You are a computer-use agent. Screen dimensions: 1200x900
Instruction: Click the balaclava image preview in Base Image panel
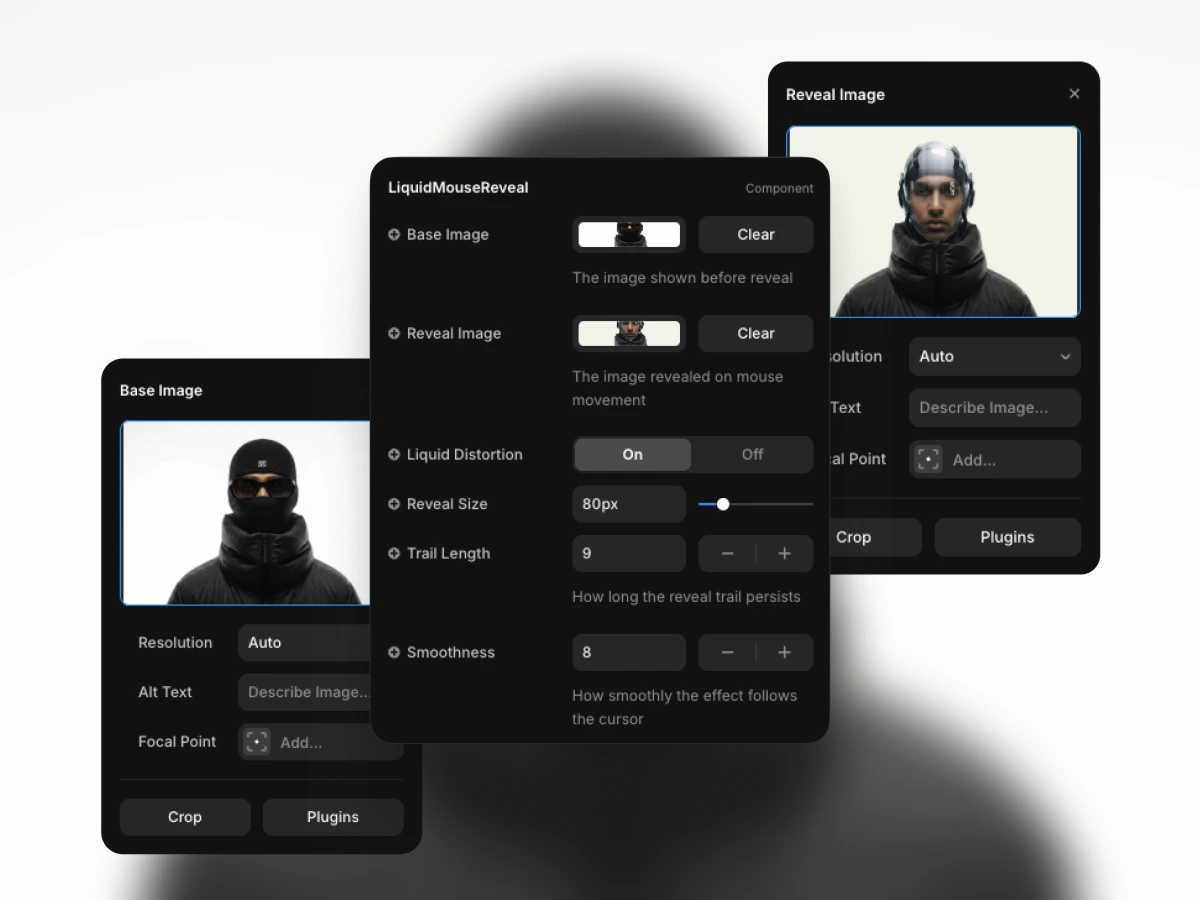coord(246,513)
